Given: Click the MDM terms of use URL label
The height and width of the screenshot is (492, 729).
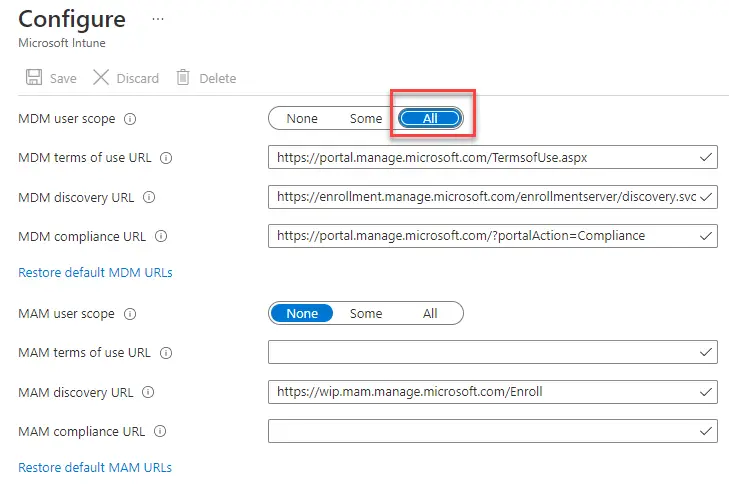Looking at the screenshot, I should [x=85, y=158].
